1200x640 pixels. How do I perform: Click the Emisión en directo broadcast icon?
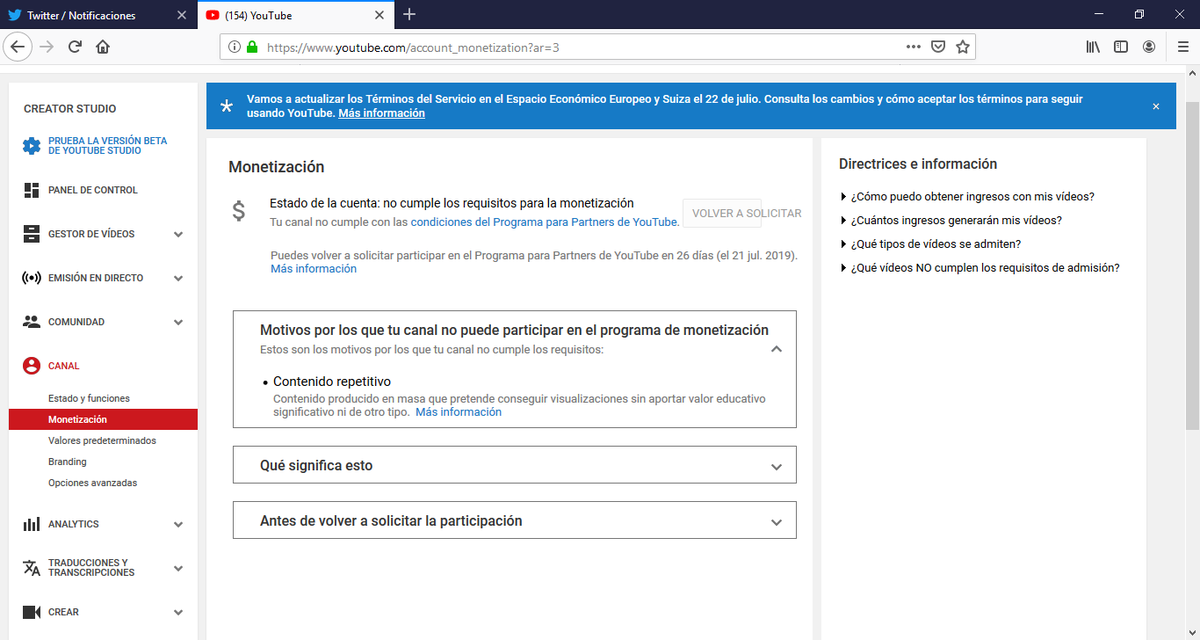31,278
